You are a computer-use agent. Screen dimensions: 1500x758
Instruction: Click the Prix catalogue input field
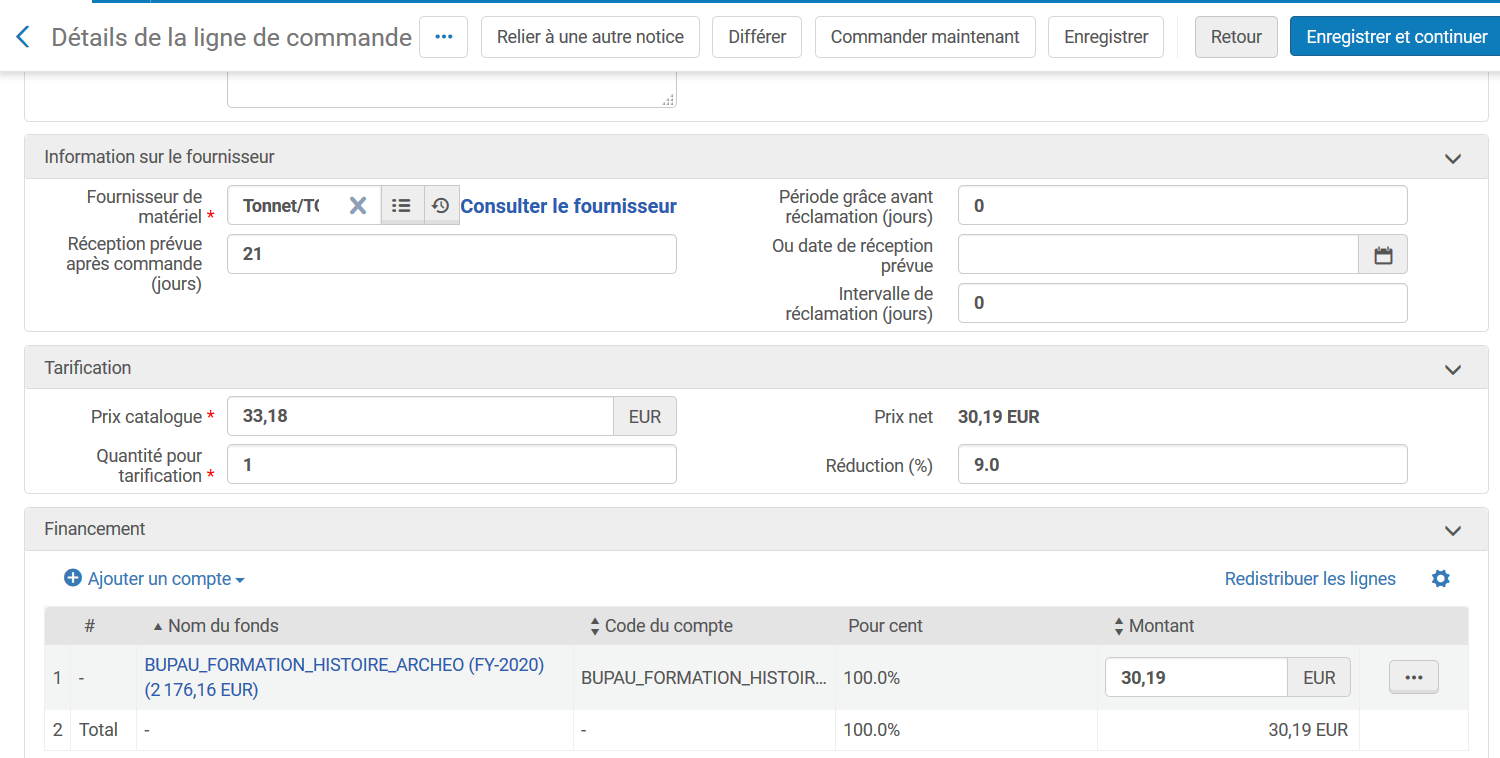420,416
